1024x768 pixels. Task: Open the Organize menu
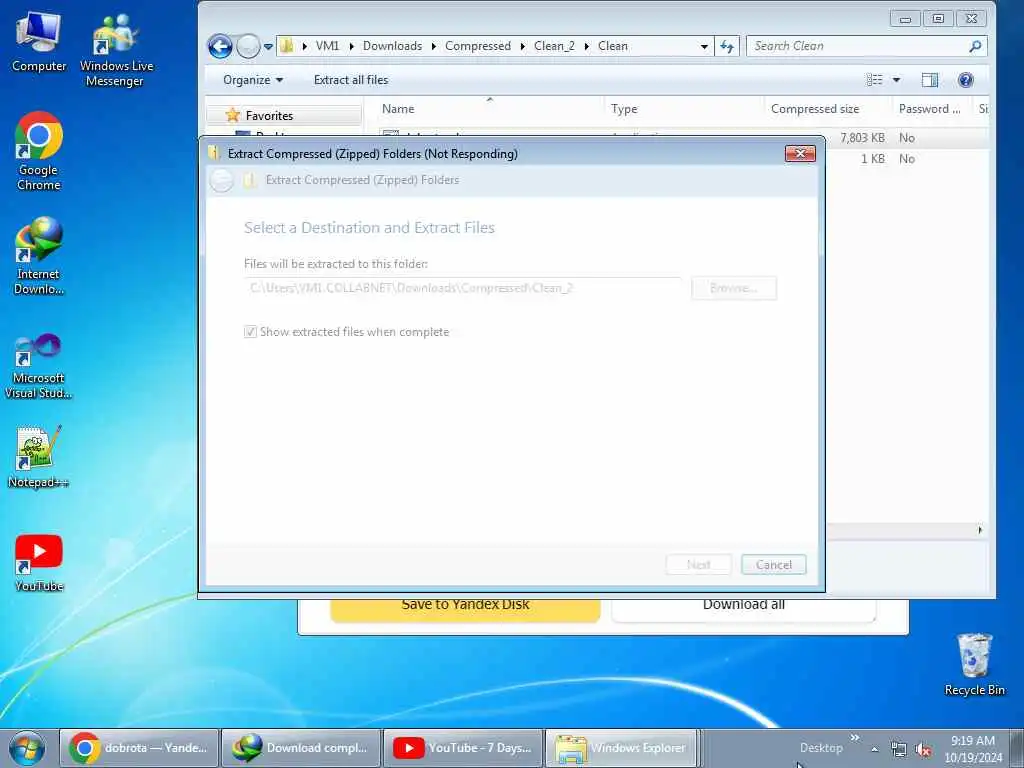(x=253, y=80)
